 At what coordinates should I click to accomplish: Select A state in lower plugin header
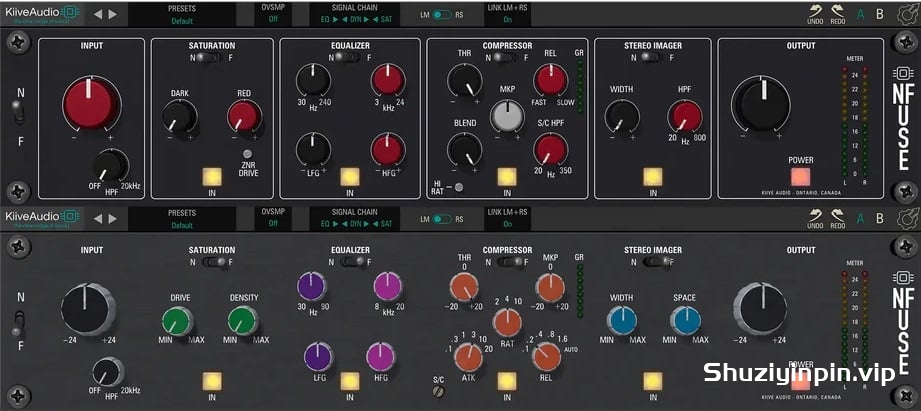[x=861, y=219]
